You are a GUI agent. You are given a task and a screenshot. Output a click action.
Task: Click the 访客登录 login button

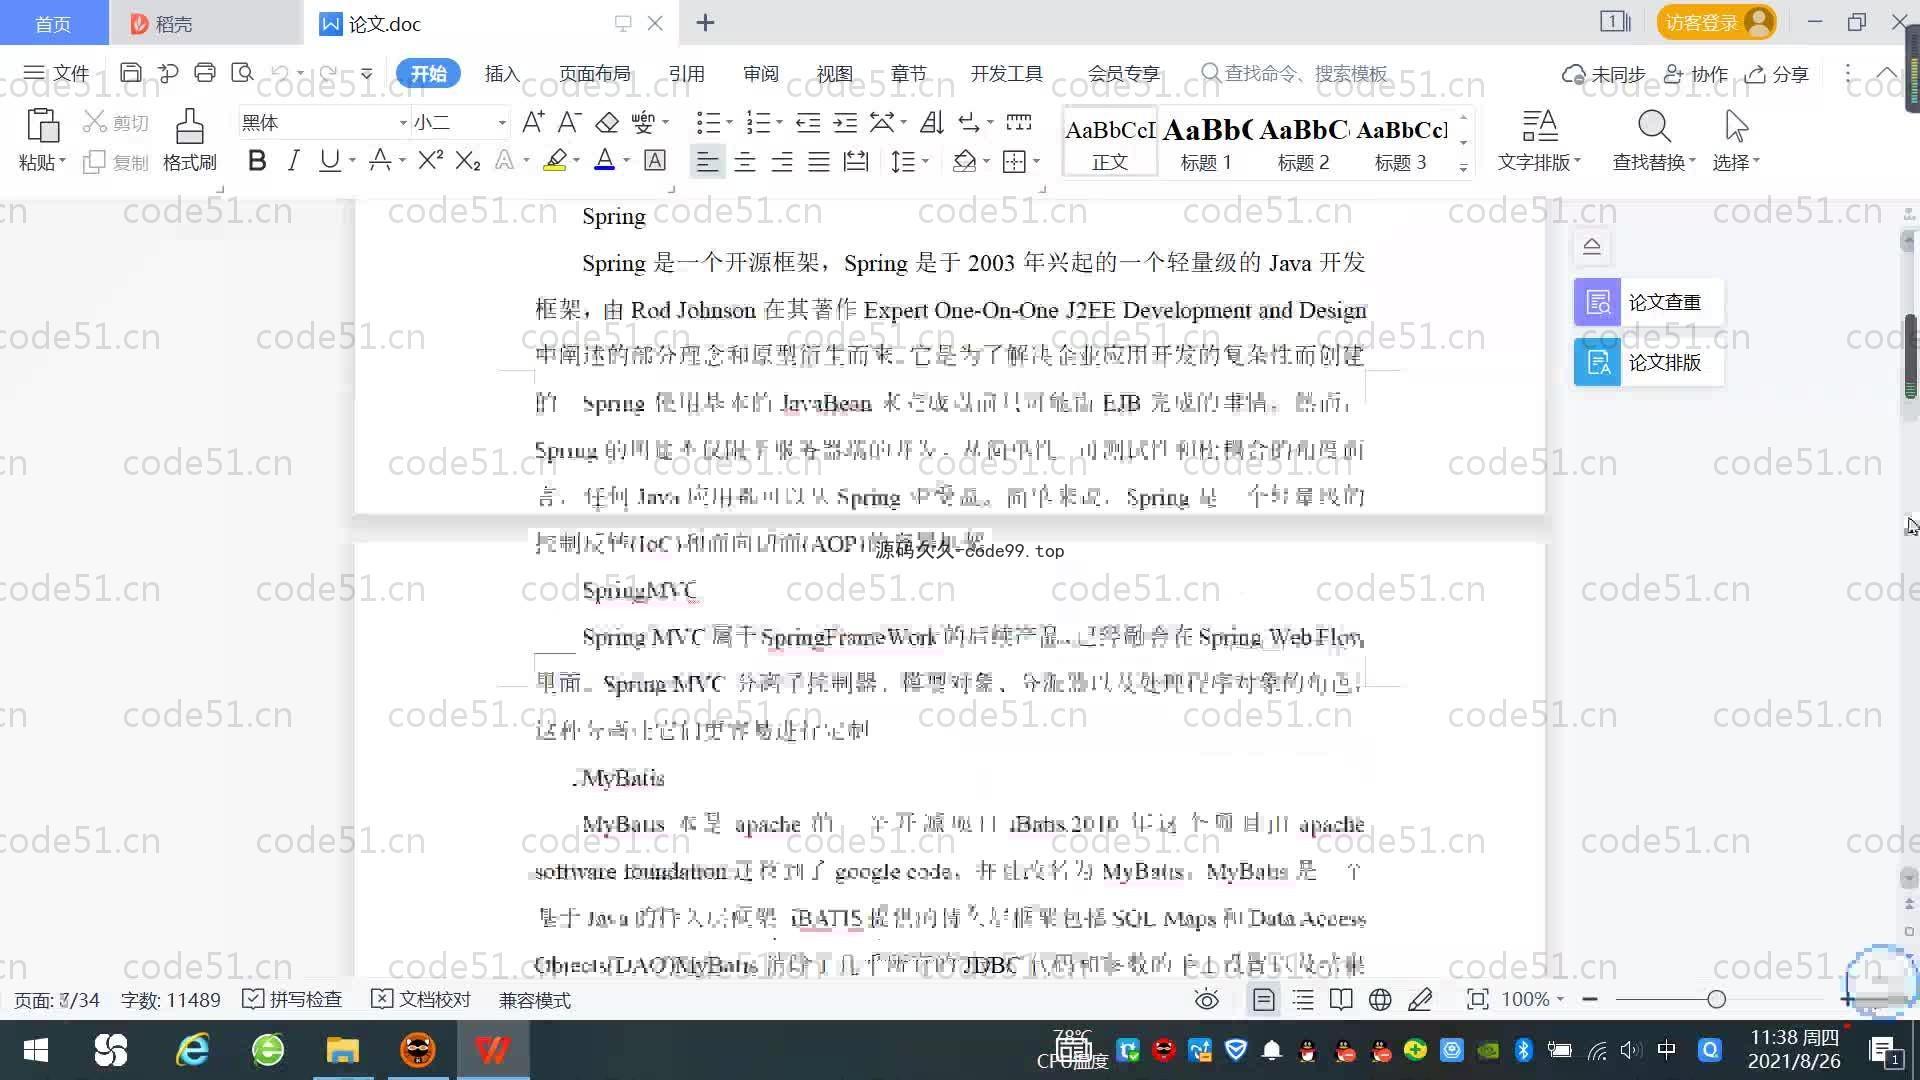tap(1717, 22)
